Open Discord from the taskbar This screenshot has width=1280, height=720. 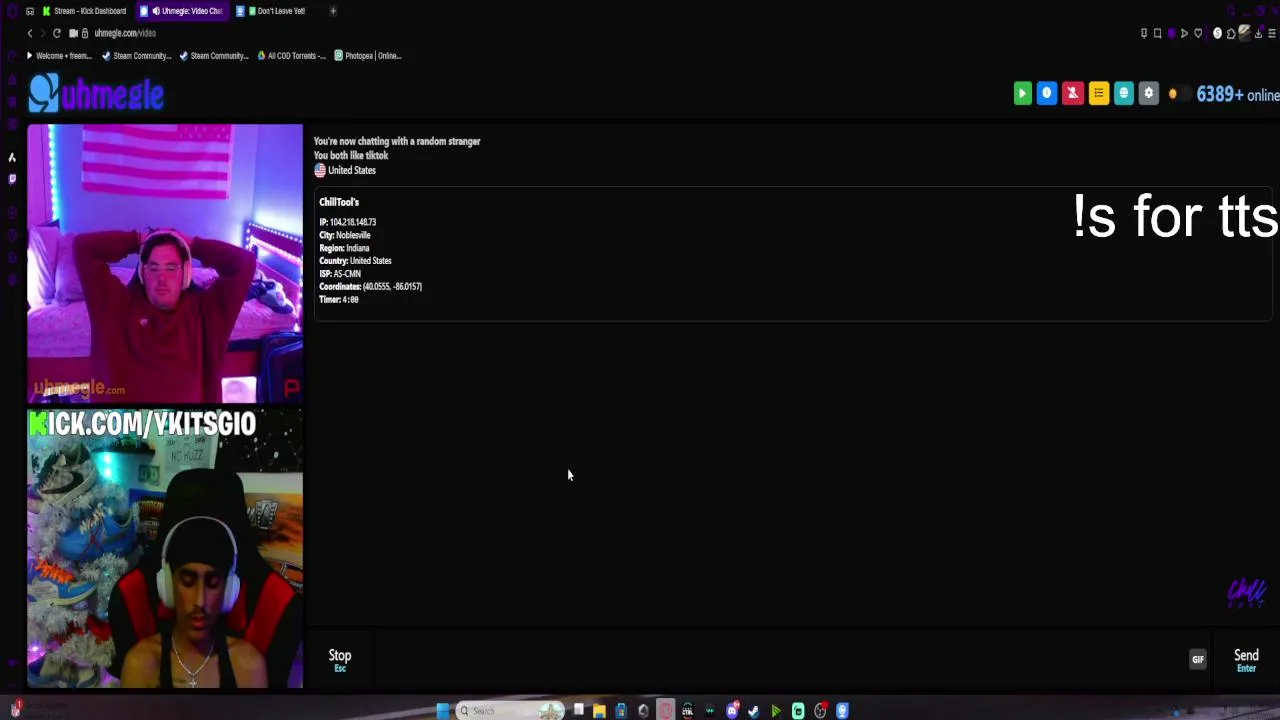[732, 711]
